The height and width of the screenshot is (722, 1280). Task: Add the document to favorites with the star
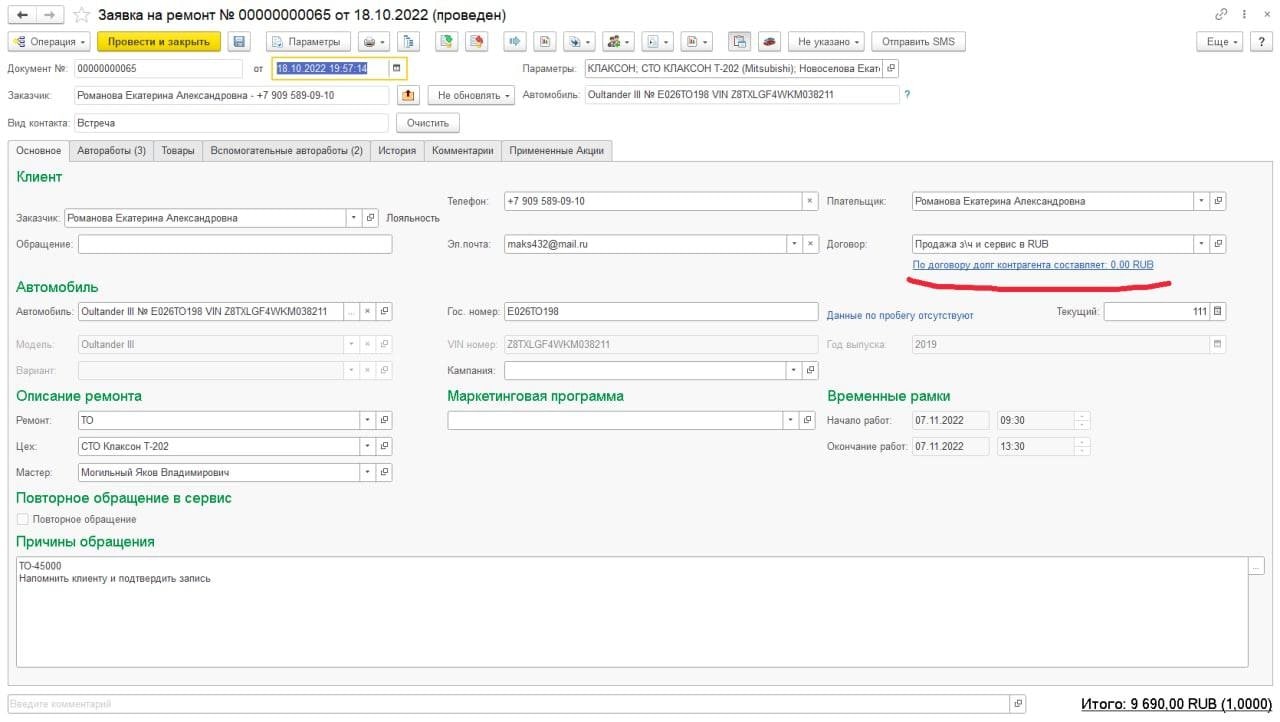point(83,16)
